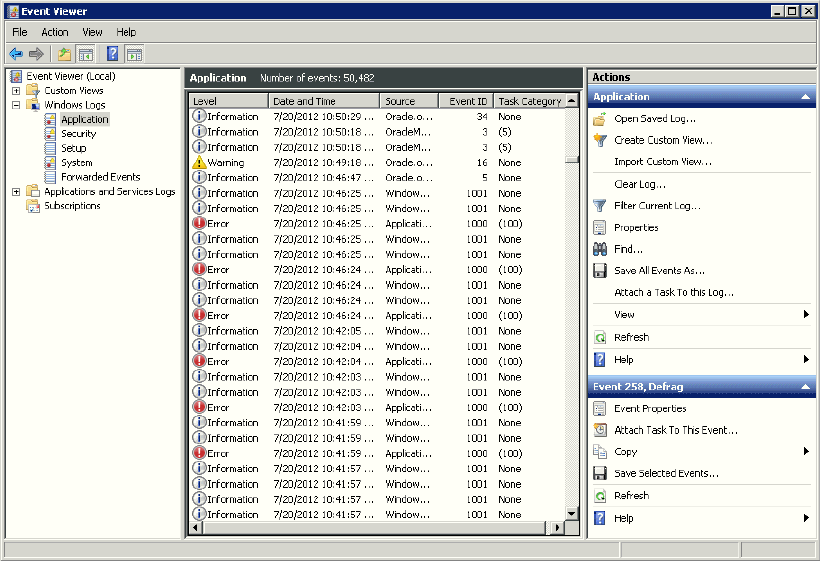Collapse the Event 258, Defrag section
The width and height of the screenshot is (820, 561).
pyautogui.click(x=806, y=387)
